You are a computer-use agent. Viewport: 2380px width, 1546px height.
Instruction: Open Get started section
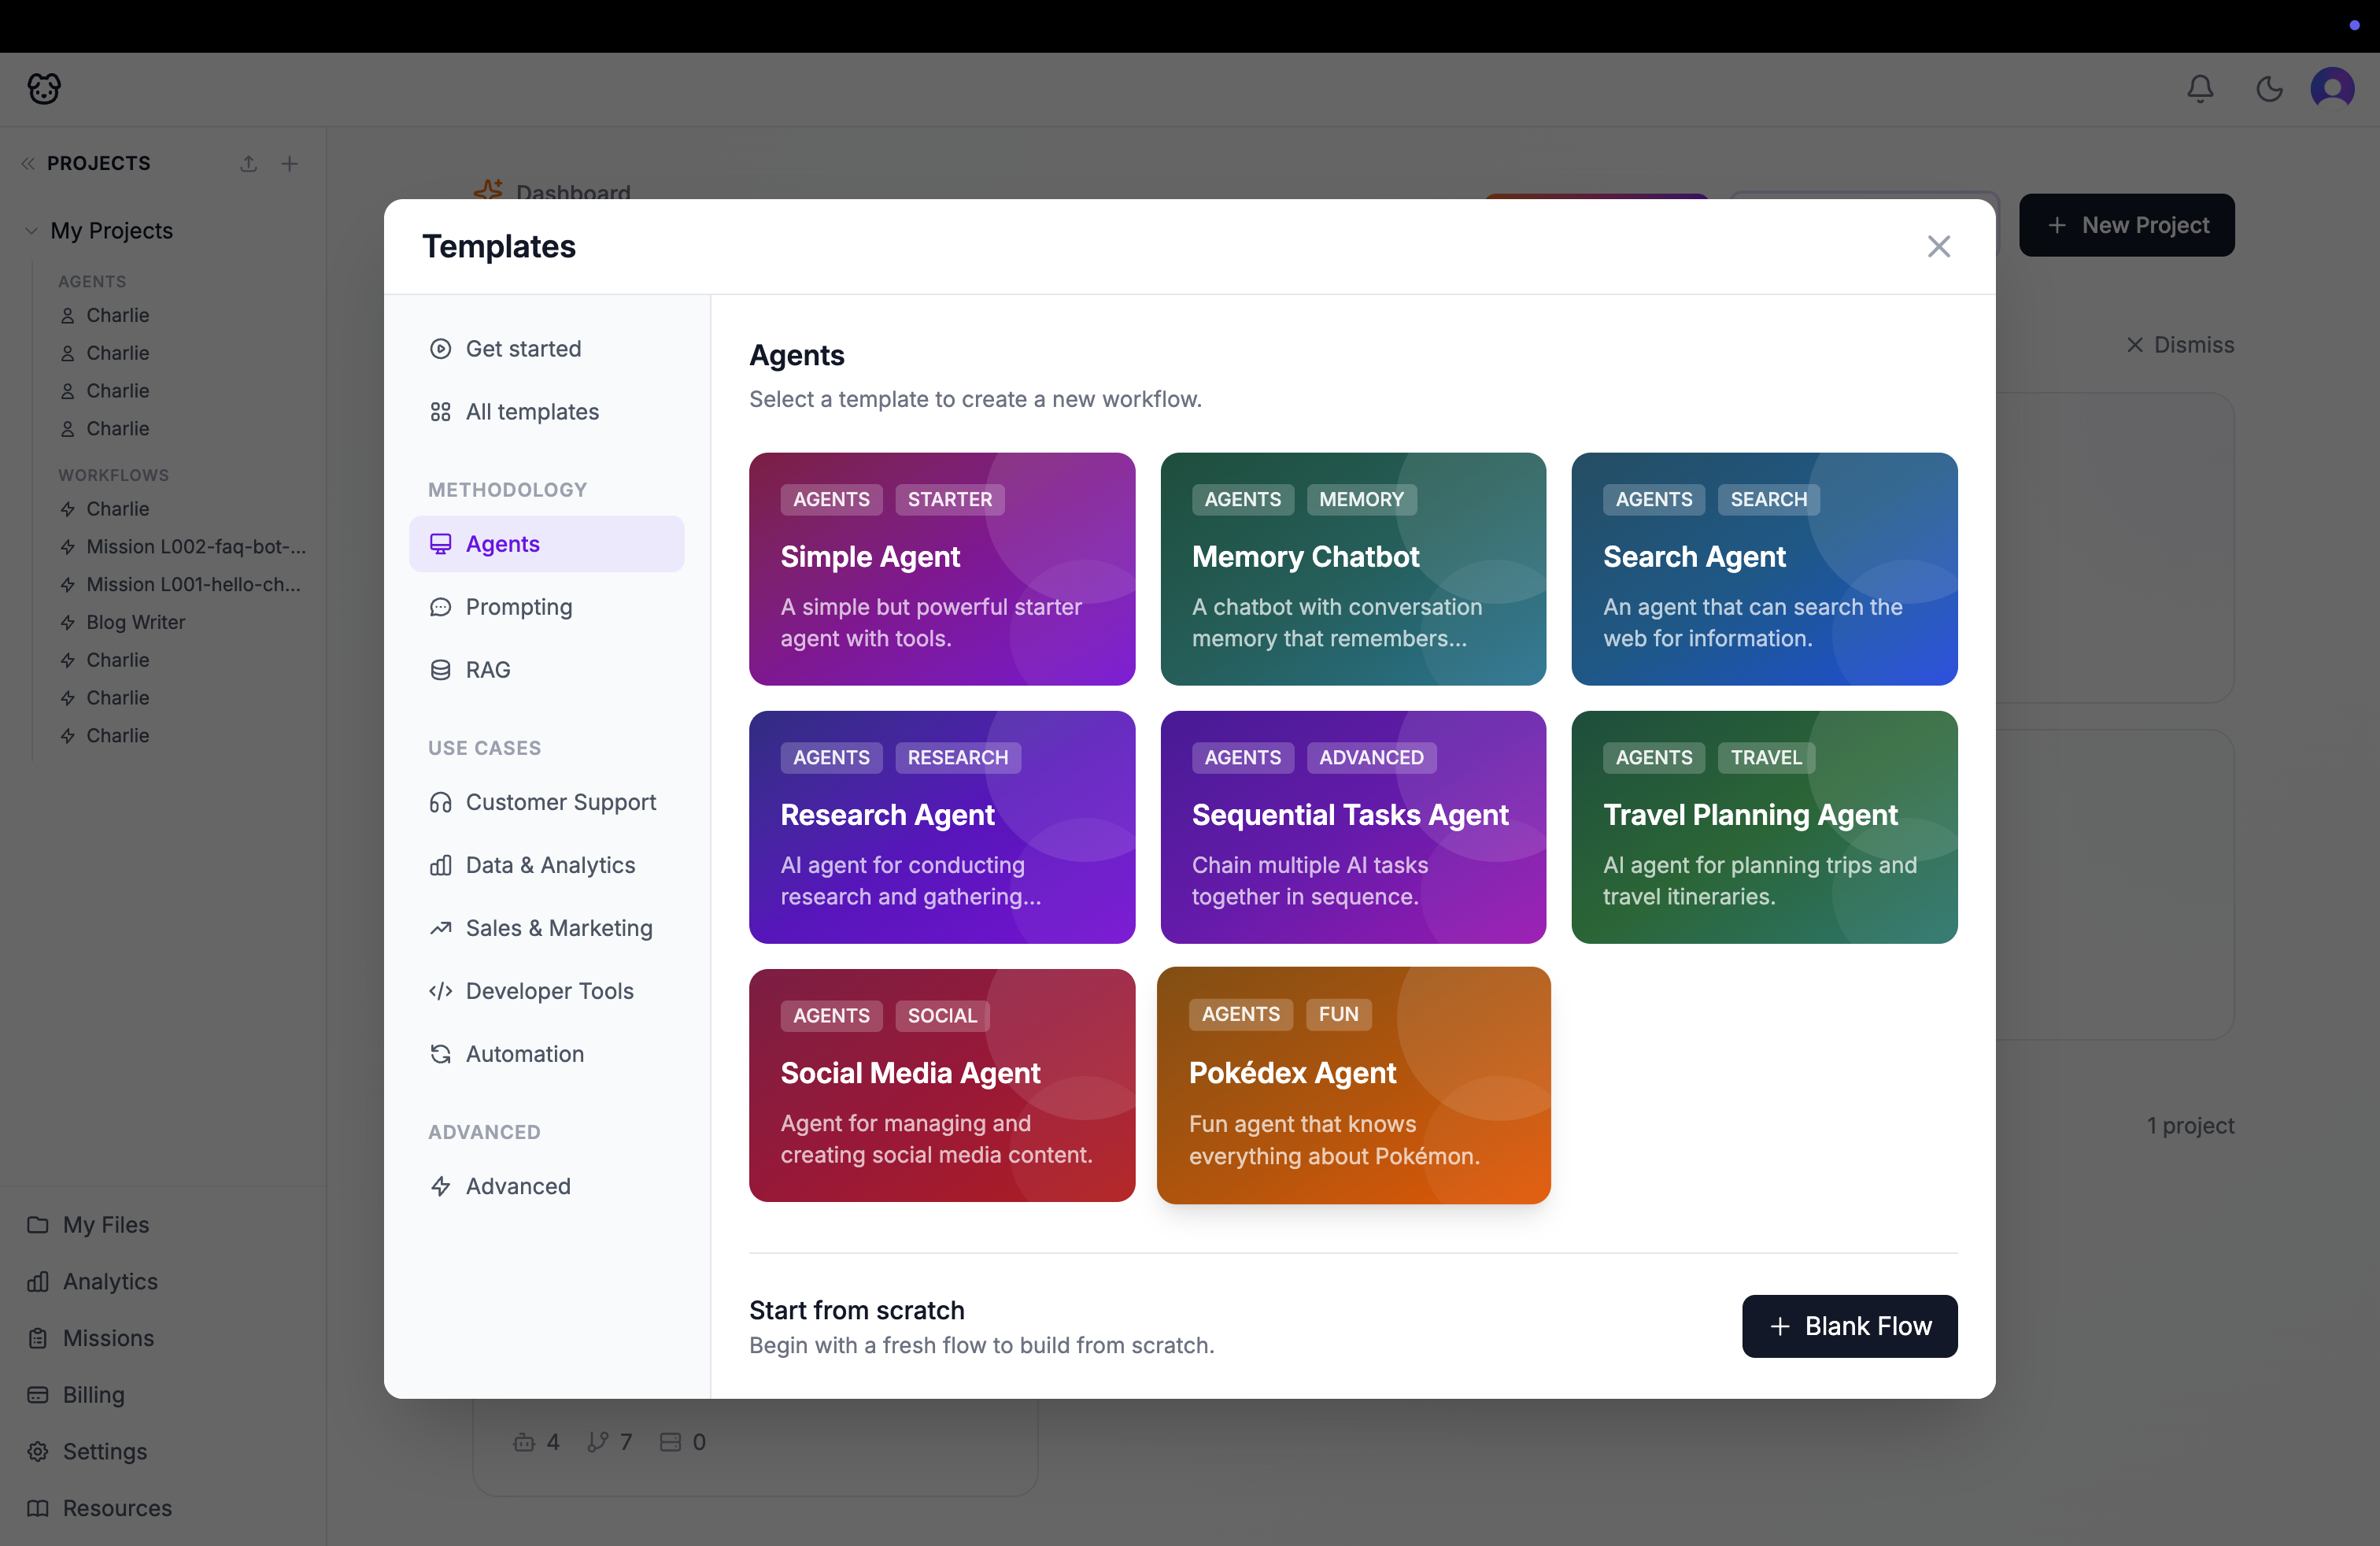click(x=523, y=349)
